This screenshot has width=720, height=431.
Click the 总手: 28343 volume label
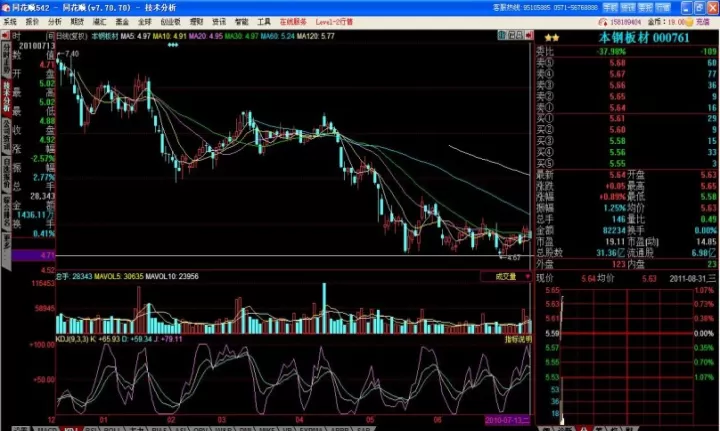(73, 277)
